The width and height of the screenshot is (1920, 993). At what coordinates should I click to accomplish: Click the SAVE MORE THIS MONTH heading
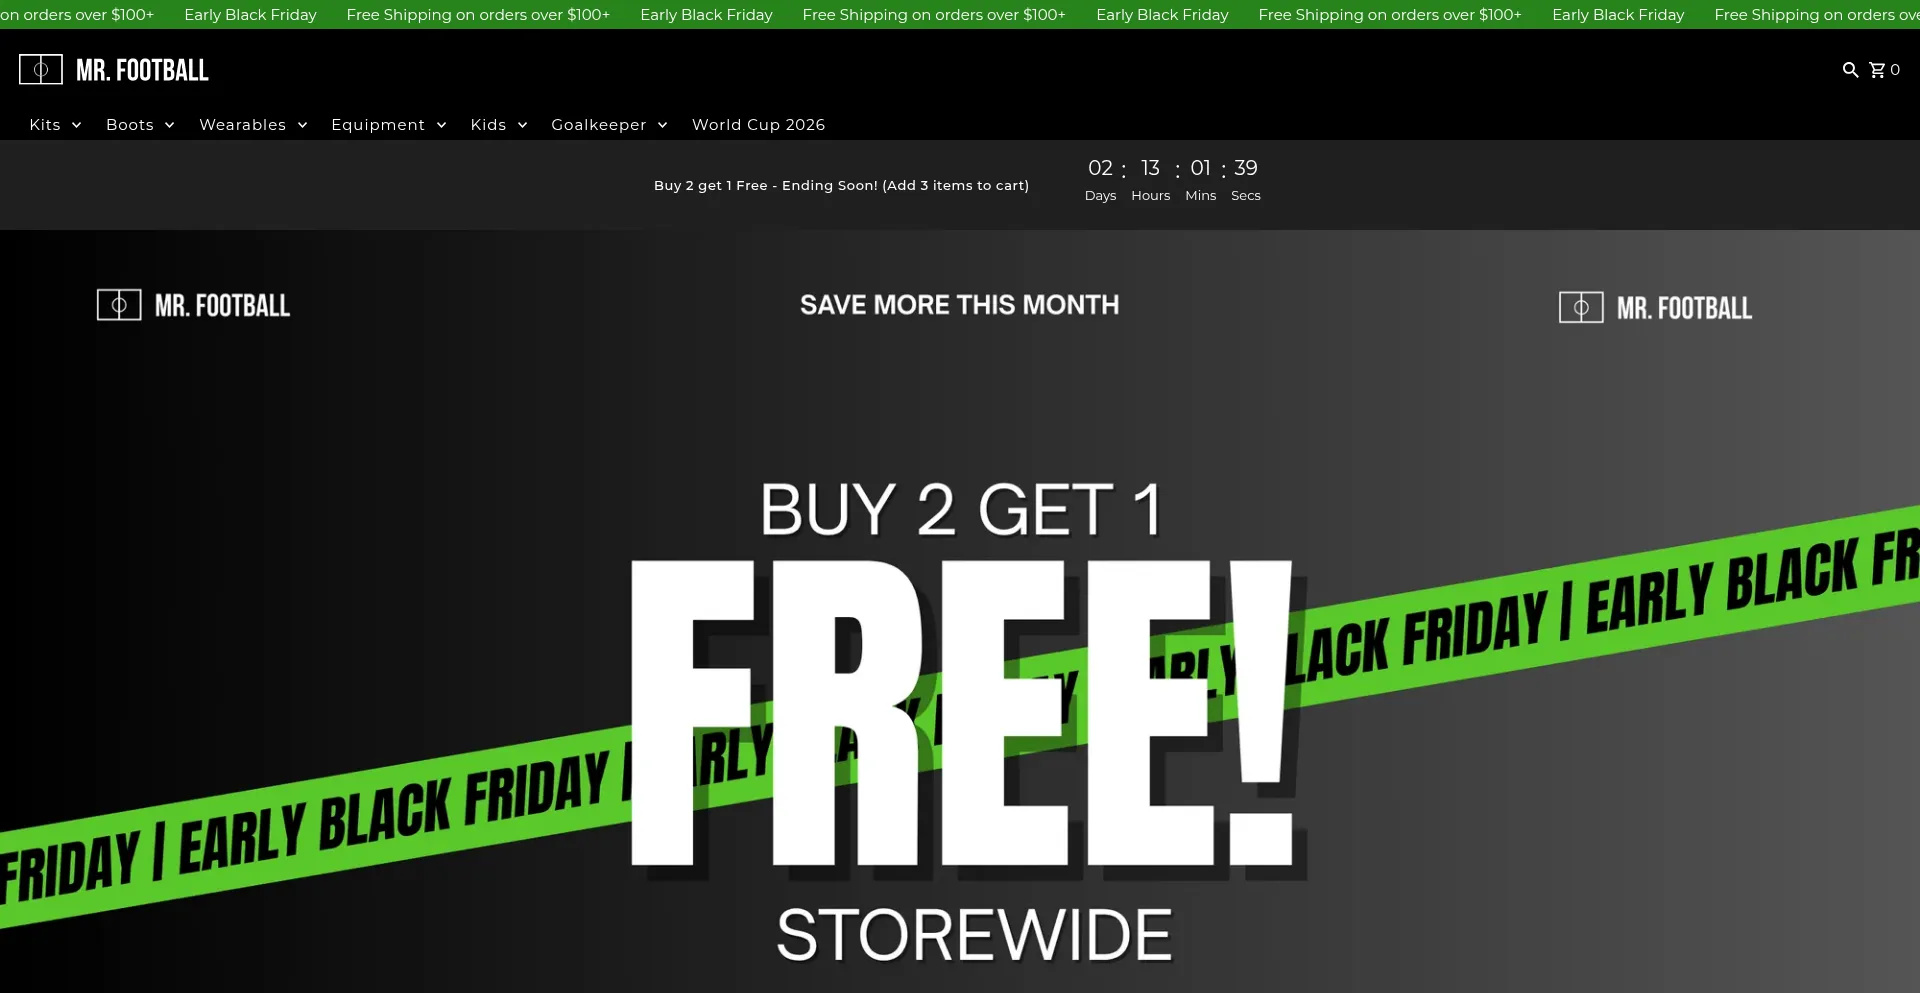pos(959,305)
